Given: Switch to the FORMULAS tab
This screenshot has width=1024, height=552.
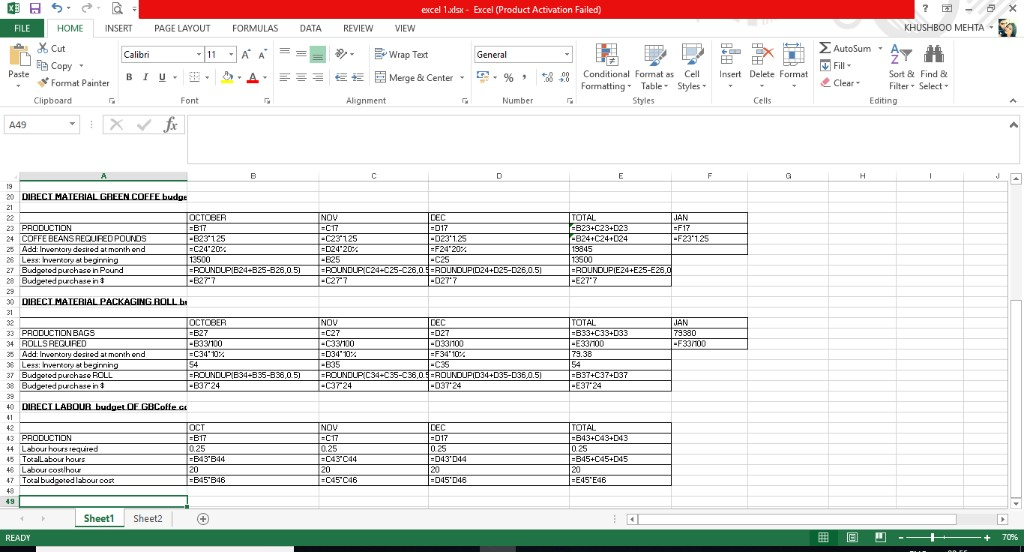Looking at the screenshot, I should pos(255,28).
